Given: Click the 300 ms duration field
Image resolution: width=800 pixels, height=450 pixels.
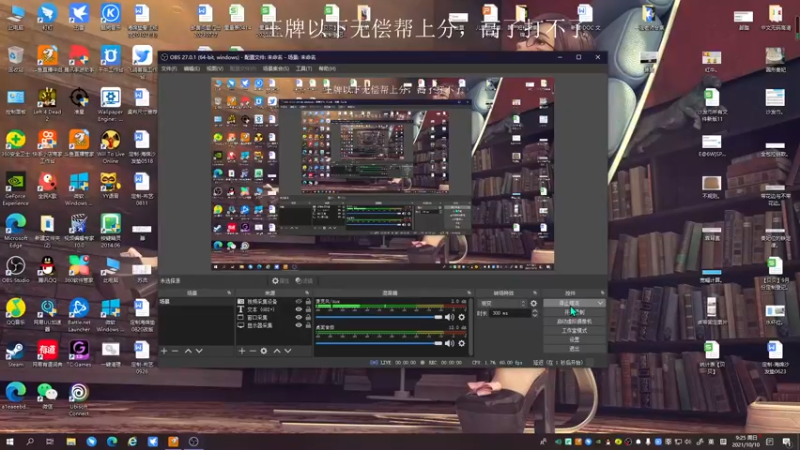Looking at the screenshot, I should (510, 313).
